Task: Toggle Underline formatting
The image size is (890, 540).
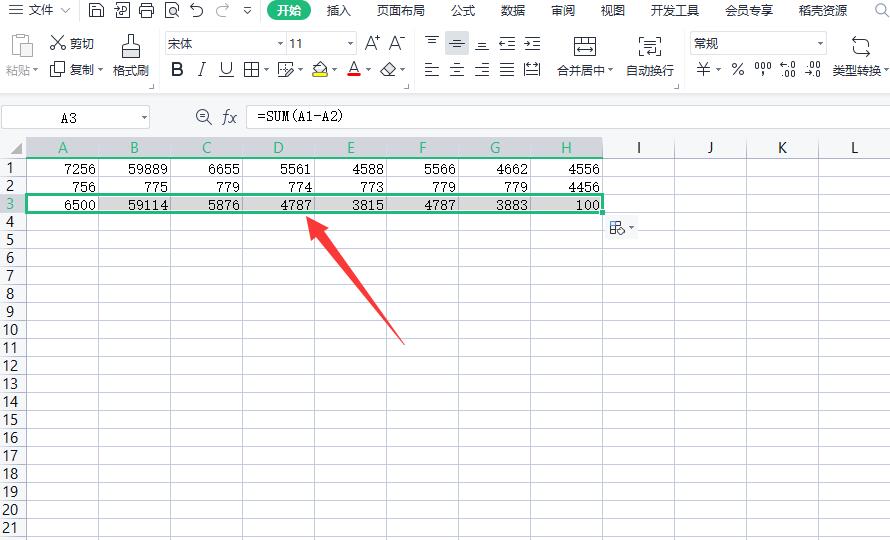Action: point(226,69)
